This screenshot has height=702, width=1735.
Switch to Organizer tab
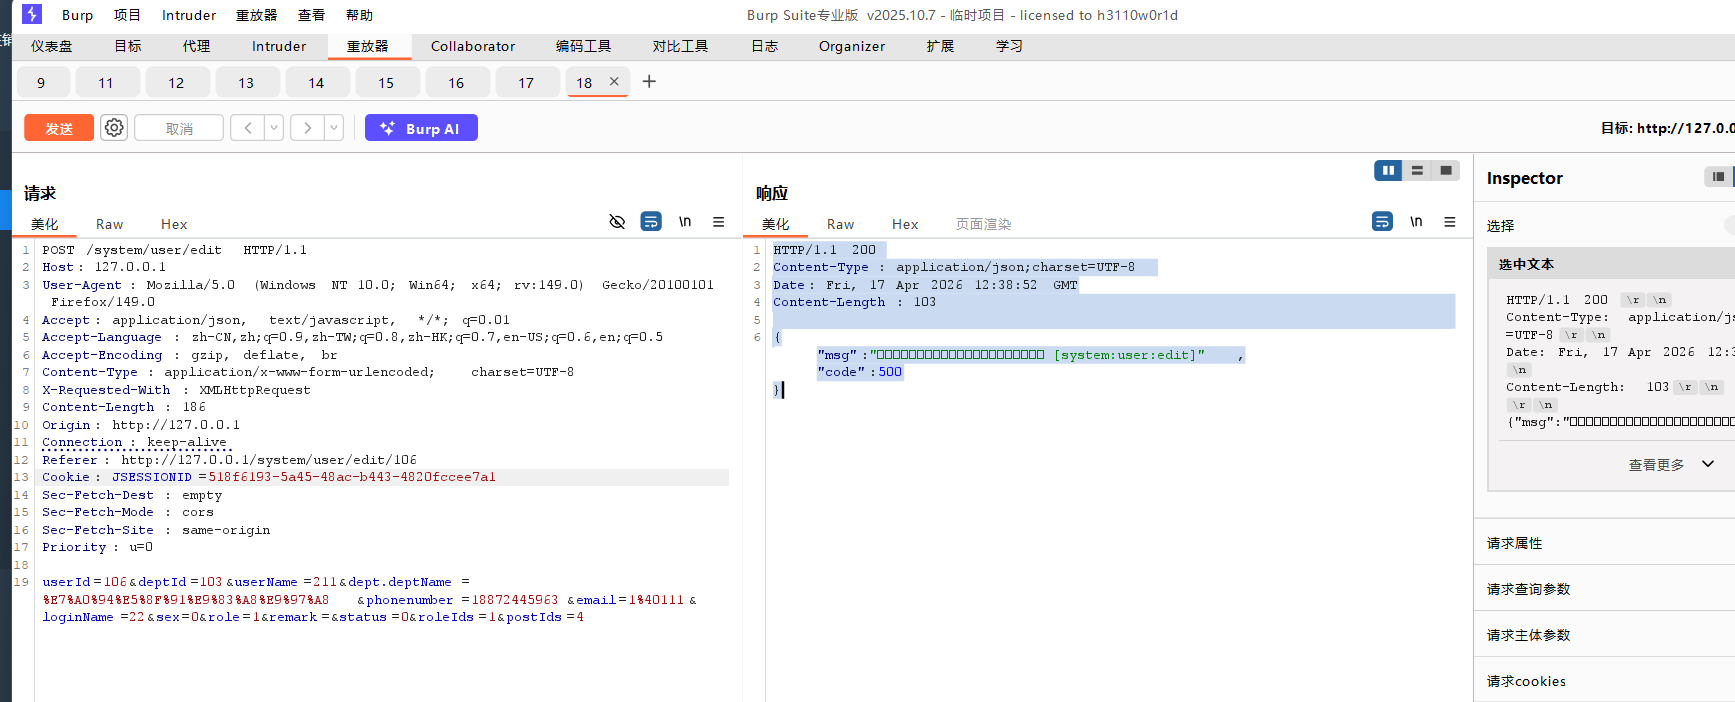[x=852, y=46]
